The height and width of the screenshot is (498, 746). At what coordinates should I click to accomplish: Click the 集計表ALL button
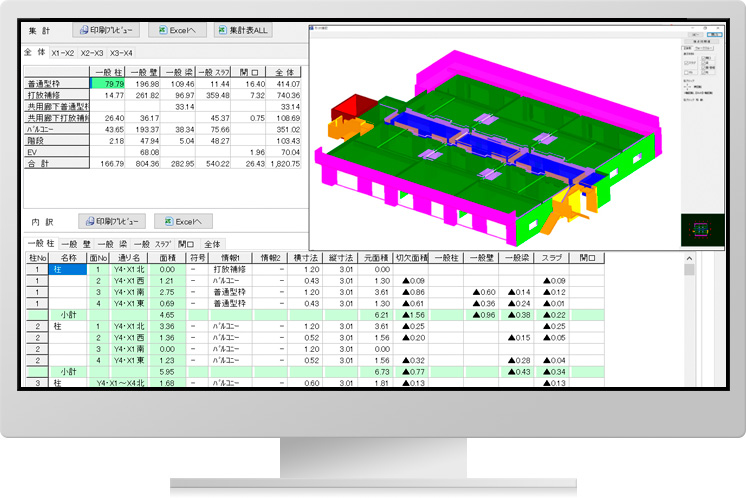pos(243,30)
